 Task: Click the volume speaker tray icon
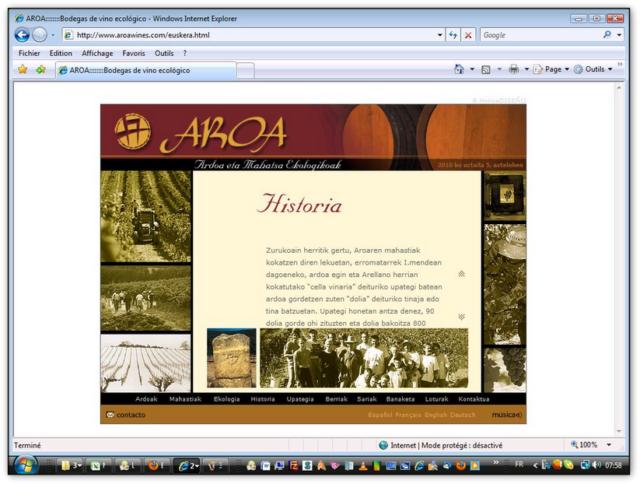point(596,465)
